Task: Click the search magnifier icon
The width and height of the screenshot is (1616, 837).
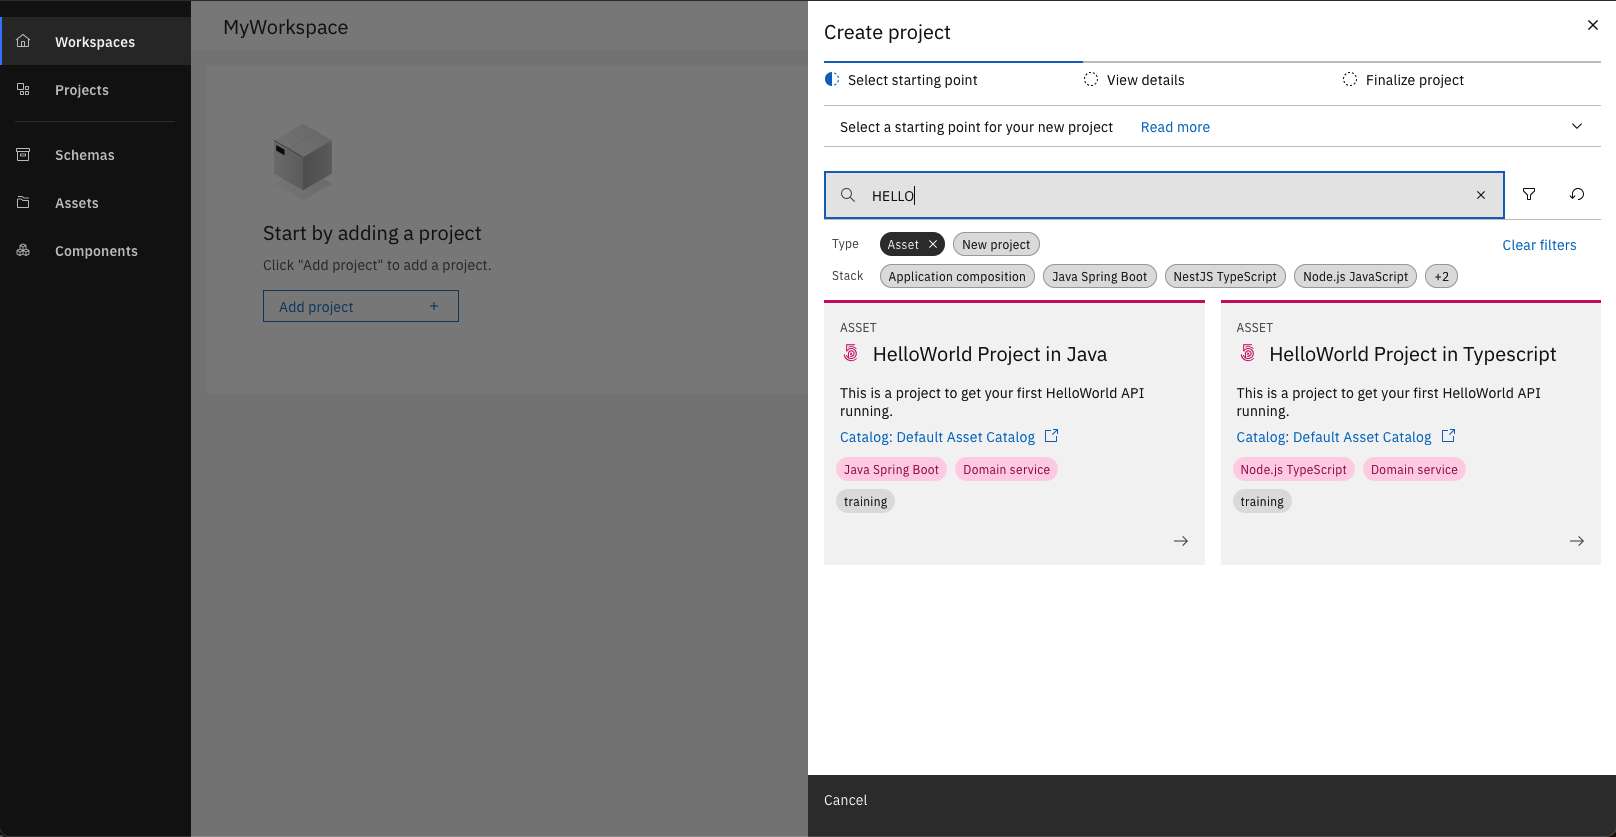Action: (x=848, y=195)
